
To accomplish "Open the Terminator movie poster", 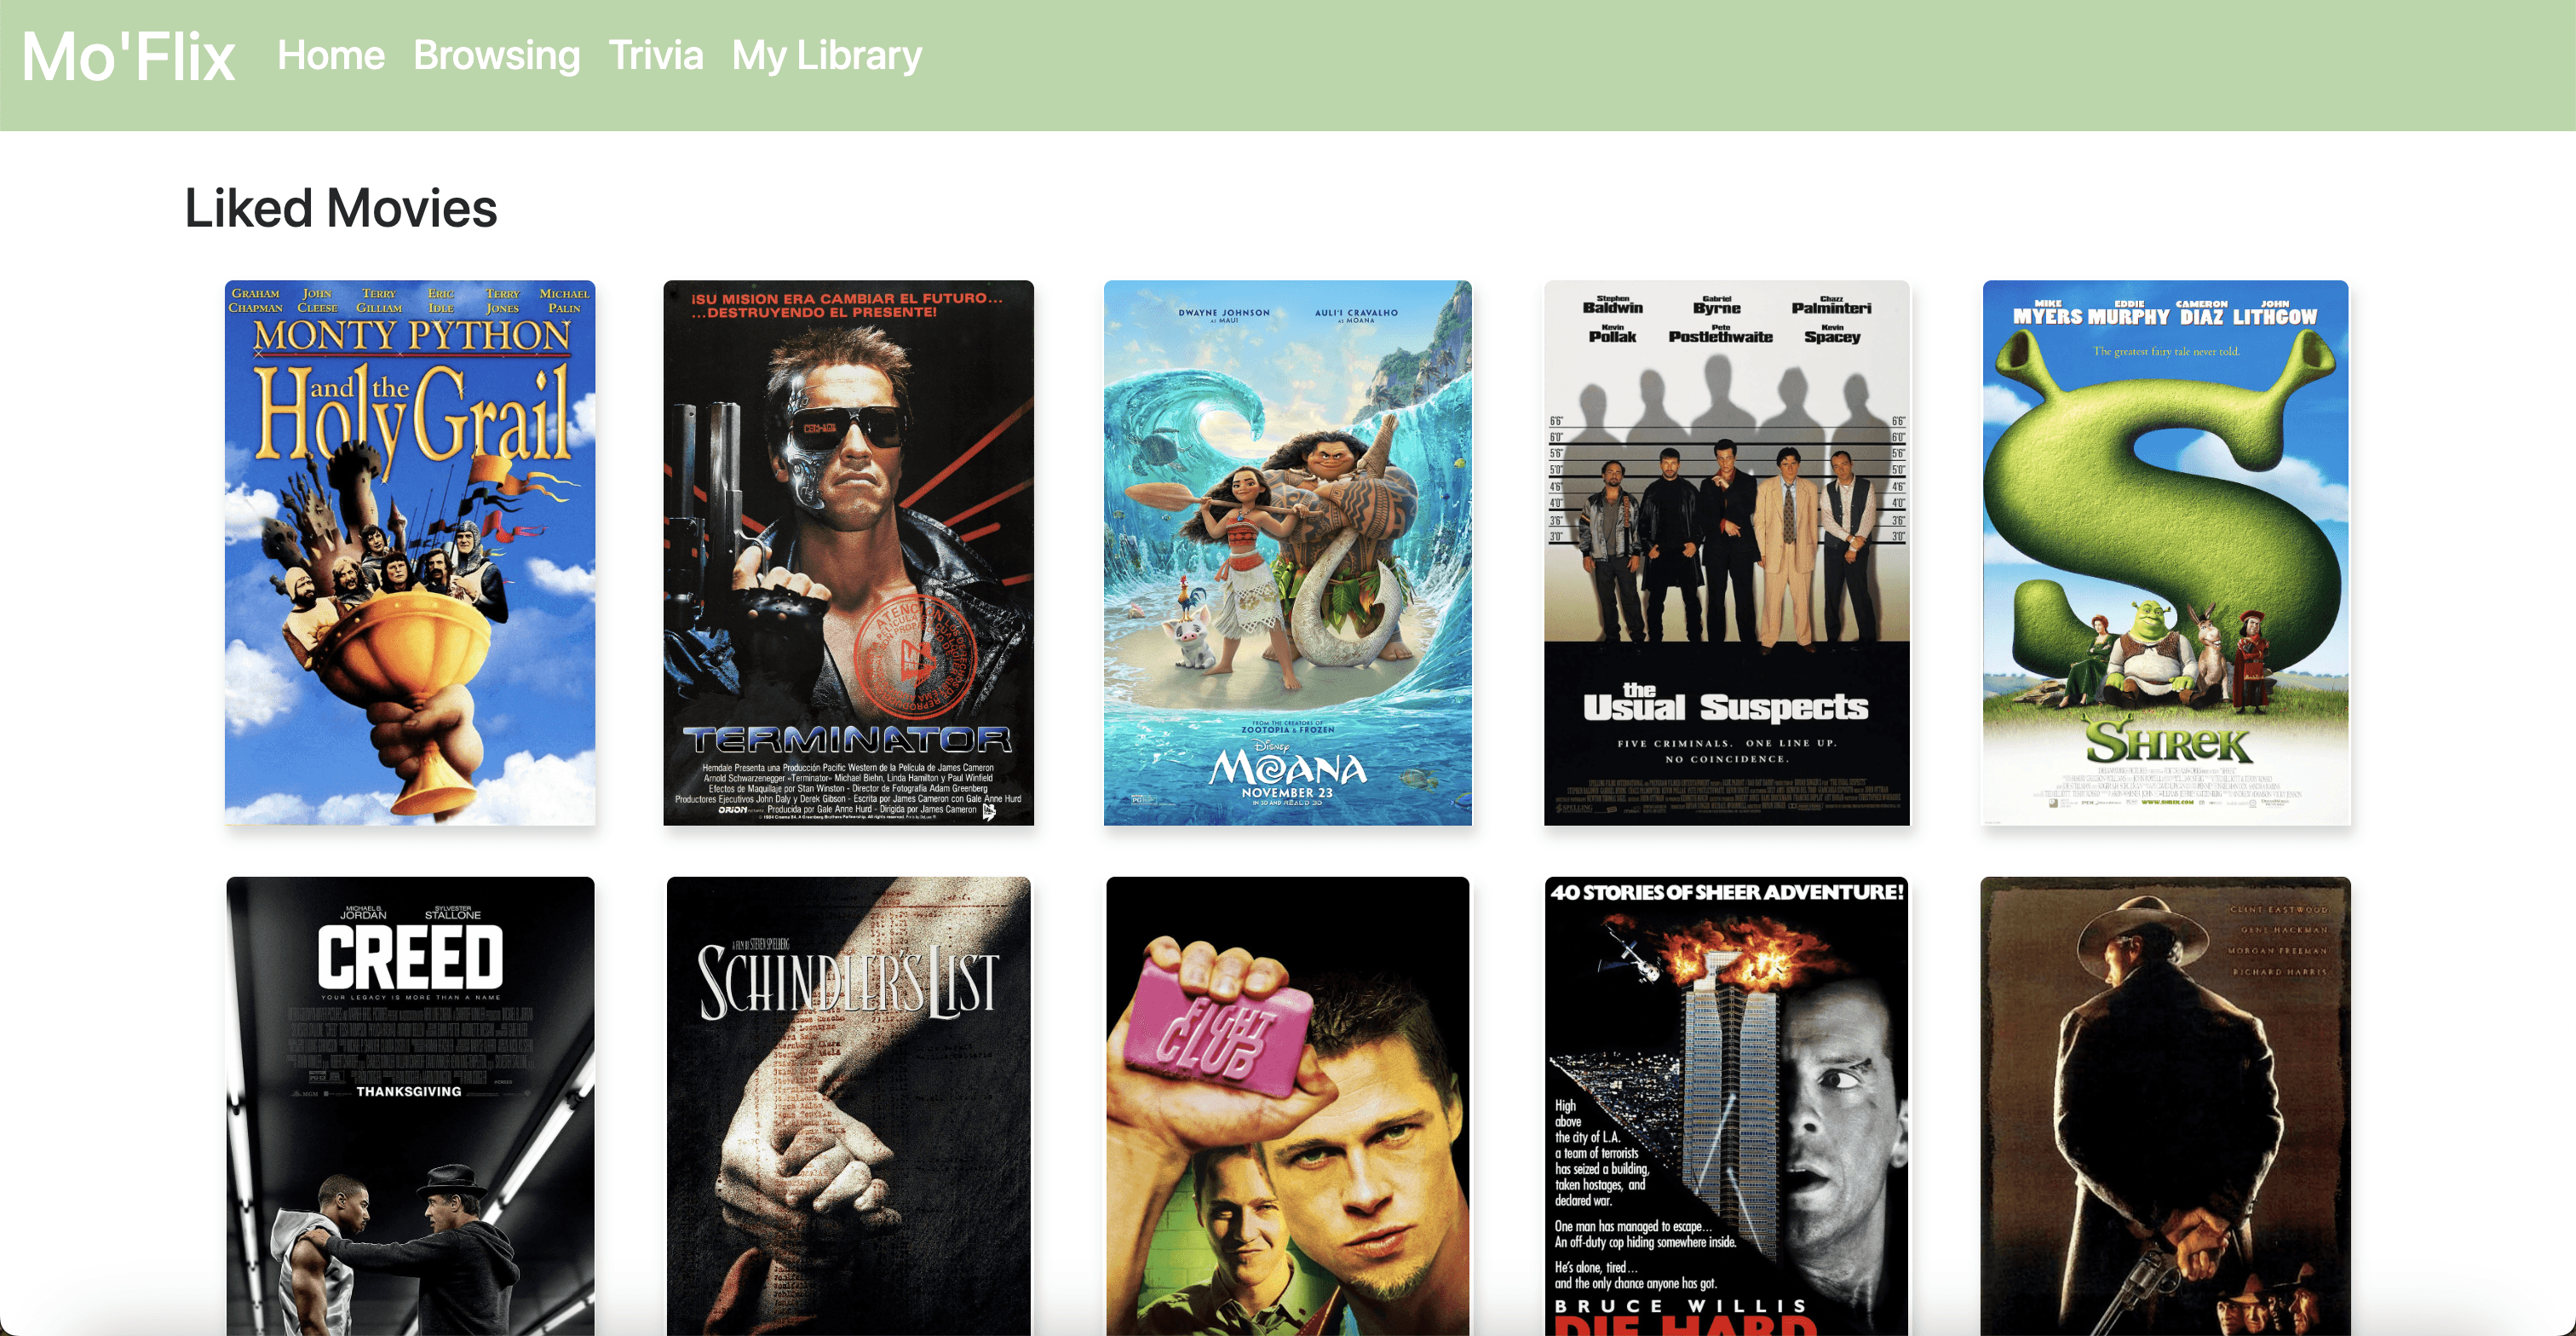I will click(848, 552).
